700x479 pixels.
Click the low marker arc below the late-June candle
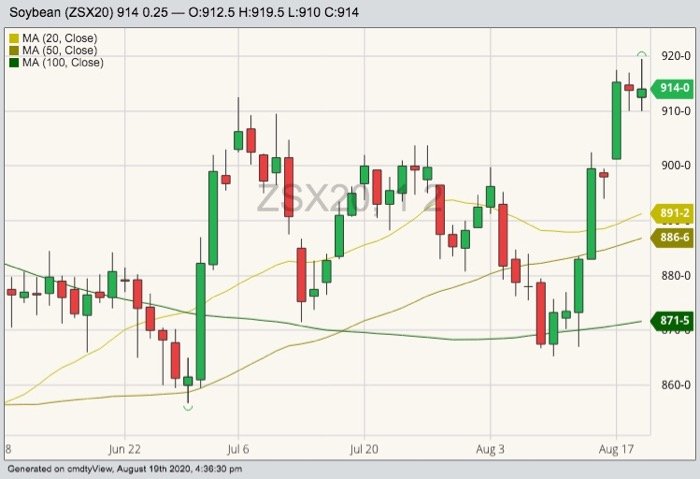pos(188,407)
